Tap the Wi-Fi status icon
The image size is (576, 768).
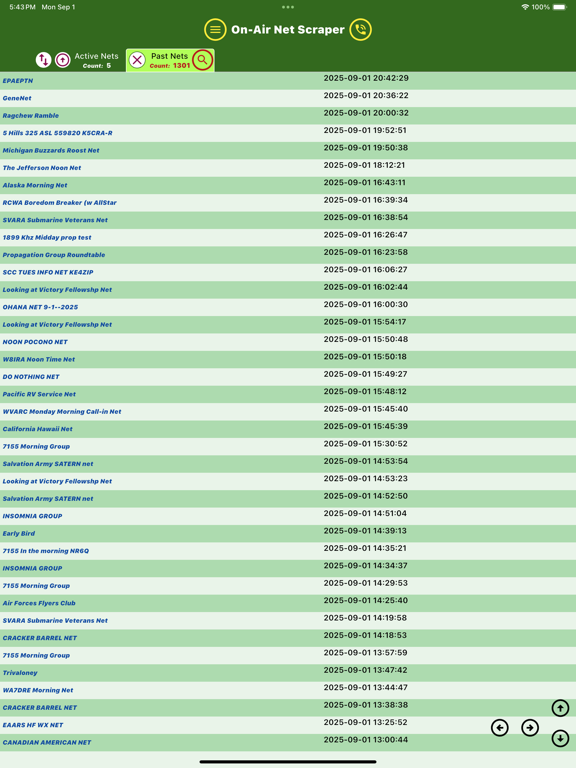525,7
